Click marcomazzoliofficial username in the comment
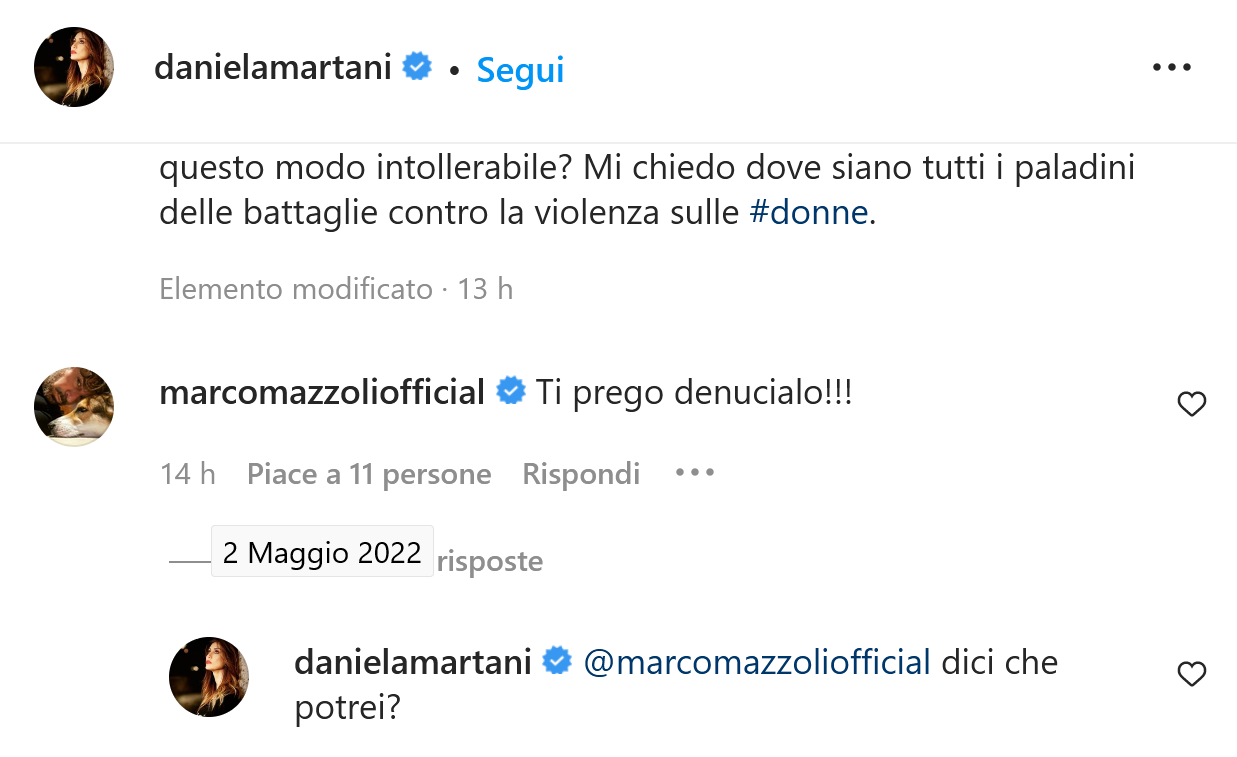The width and height of the screenshot is (1237, 757). (322, 392)
